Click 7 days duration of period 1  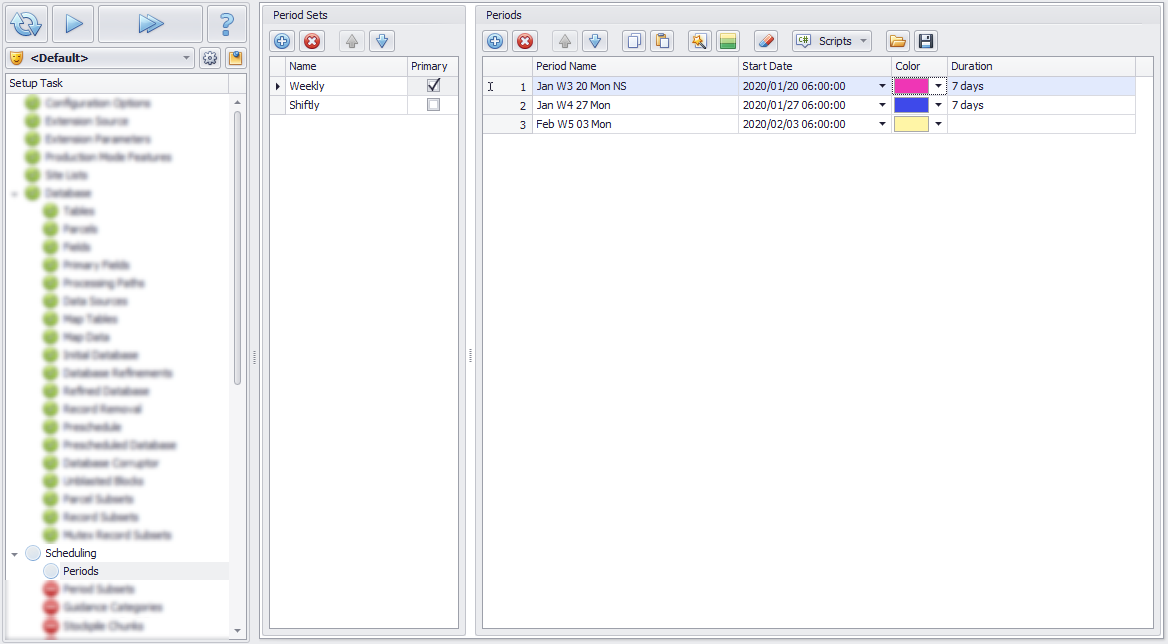pyautogui.click(x=968, y=86)
